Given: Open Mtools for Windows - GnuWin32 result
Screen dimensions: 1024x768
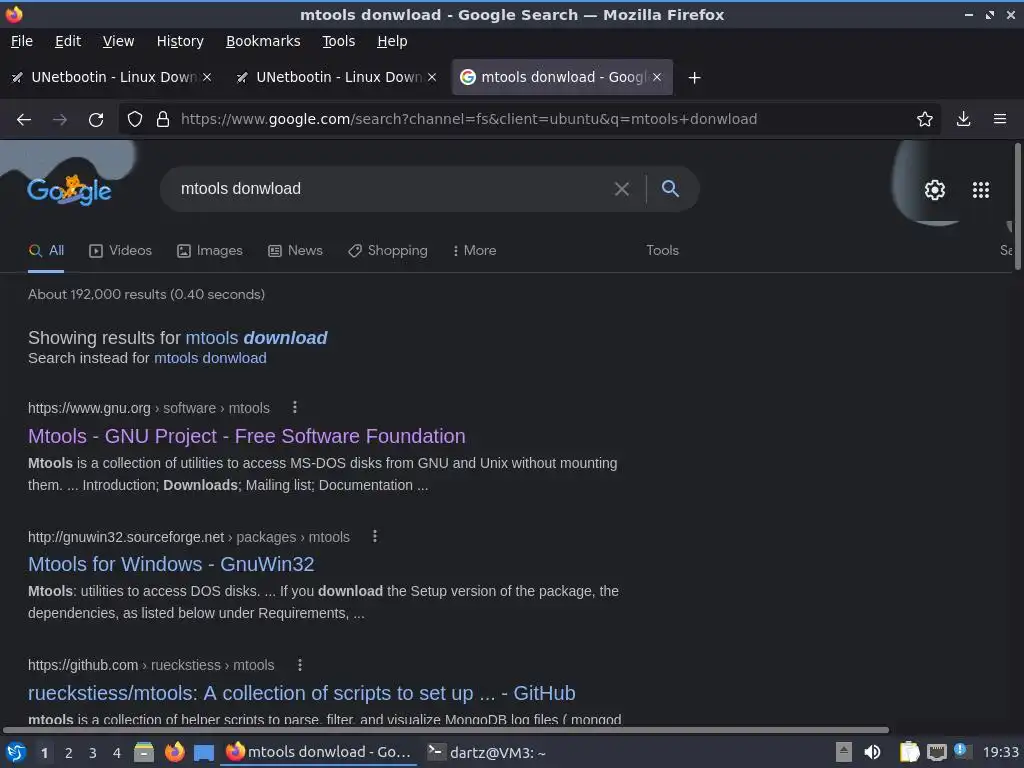Looking at the screenshot, I should [171, 564].
